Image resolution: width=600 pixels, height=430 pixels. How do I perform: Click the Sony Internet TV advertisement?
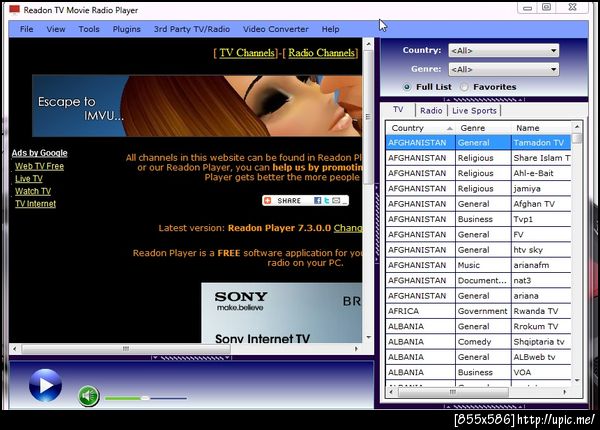[282, 313]
